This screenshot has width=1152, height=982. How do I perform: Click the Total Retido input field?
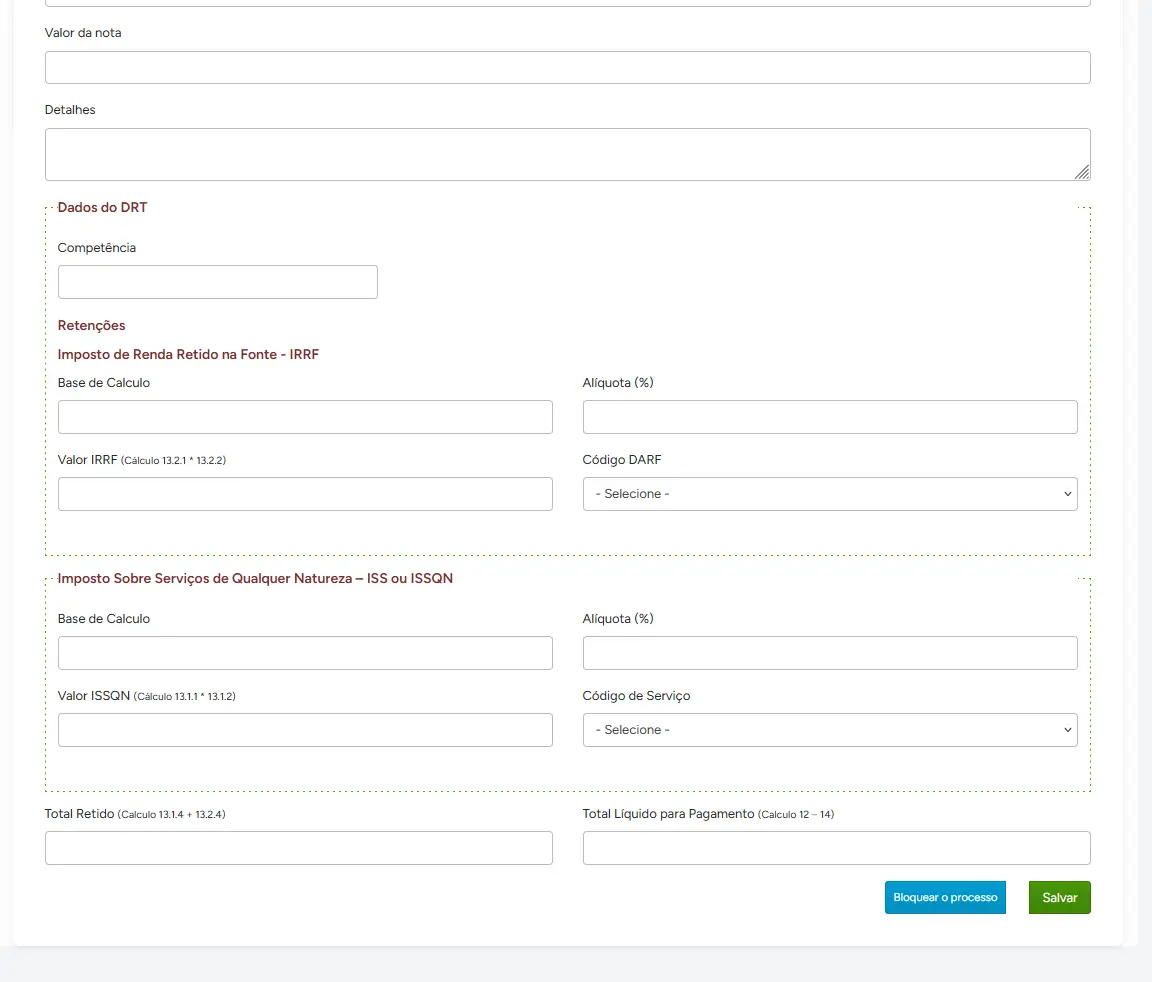tap(298, 848)
